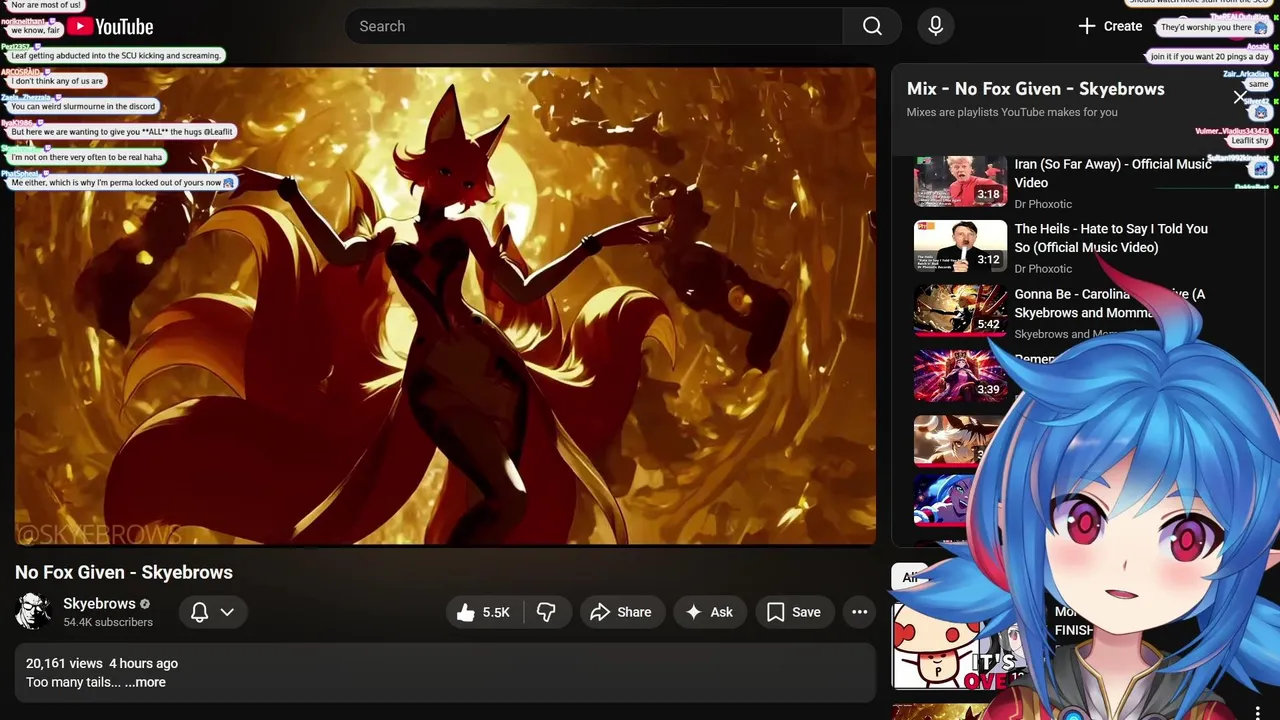Open the 3:39 playlist video thumbnail
The height and width of the screenshot is (720, 1280).
(960, 375)
